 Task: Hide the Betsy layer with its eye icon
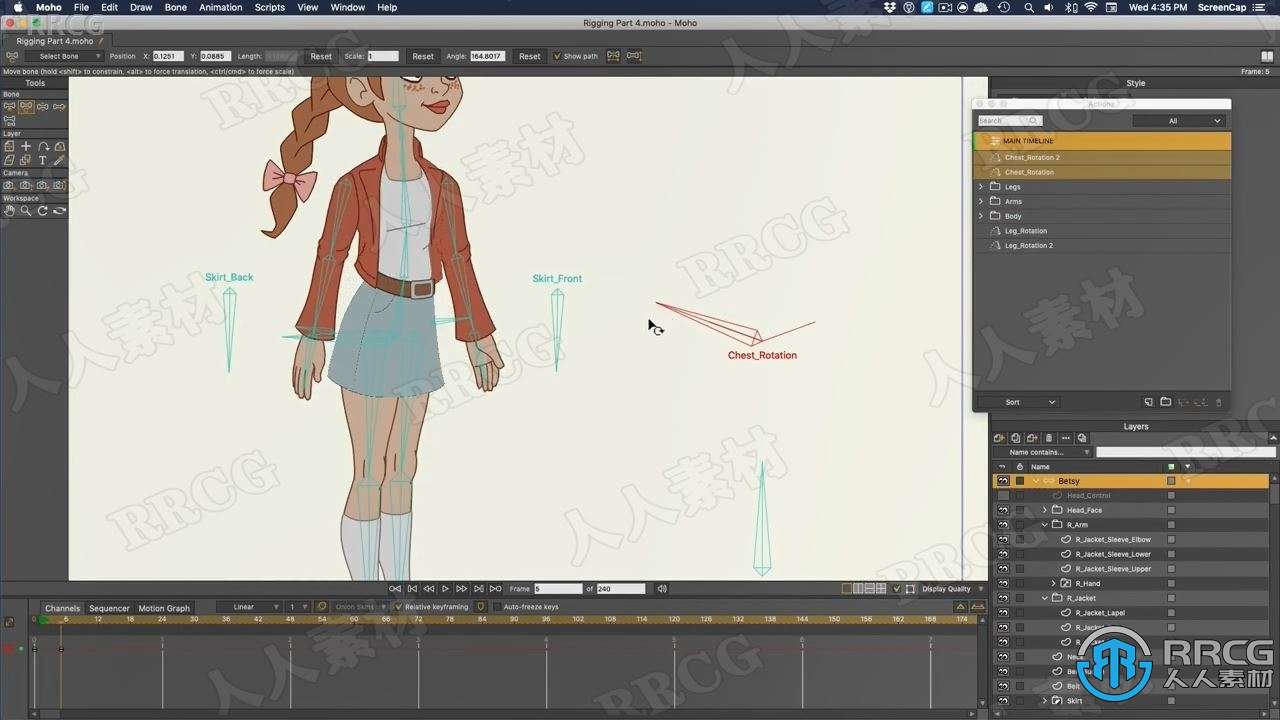pyautogui.click(x=1003, y=481)
